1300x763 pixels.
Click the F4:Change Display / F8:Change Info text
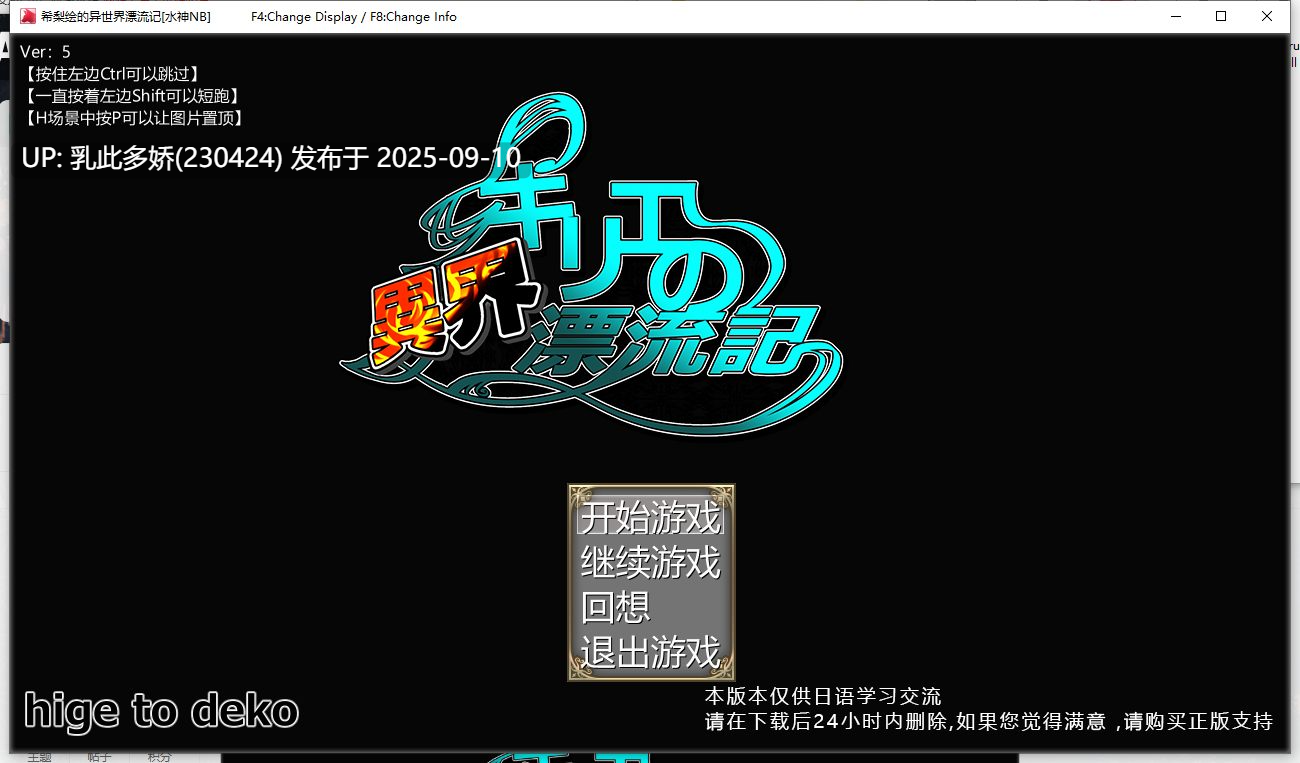pos(354,17)
